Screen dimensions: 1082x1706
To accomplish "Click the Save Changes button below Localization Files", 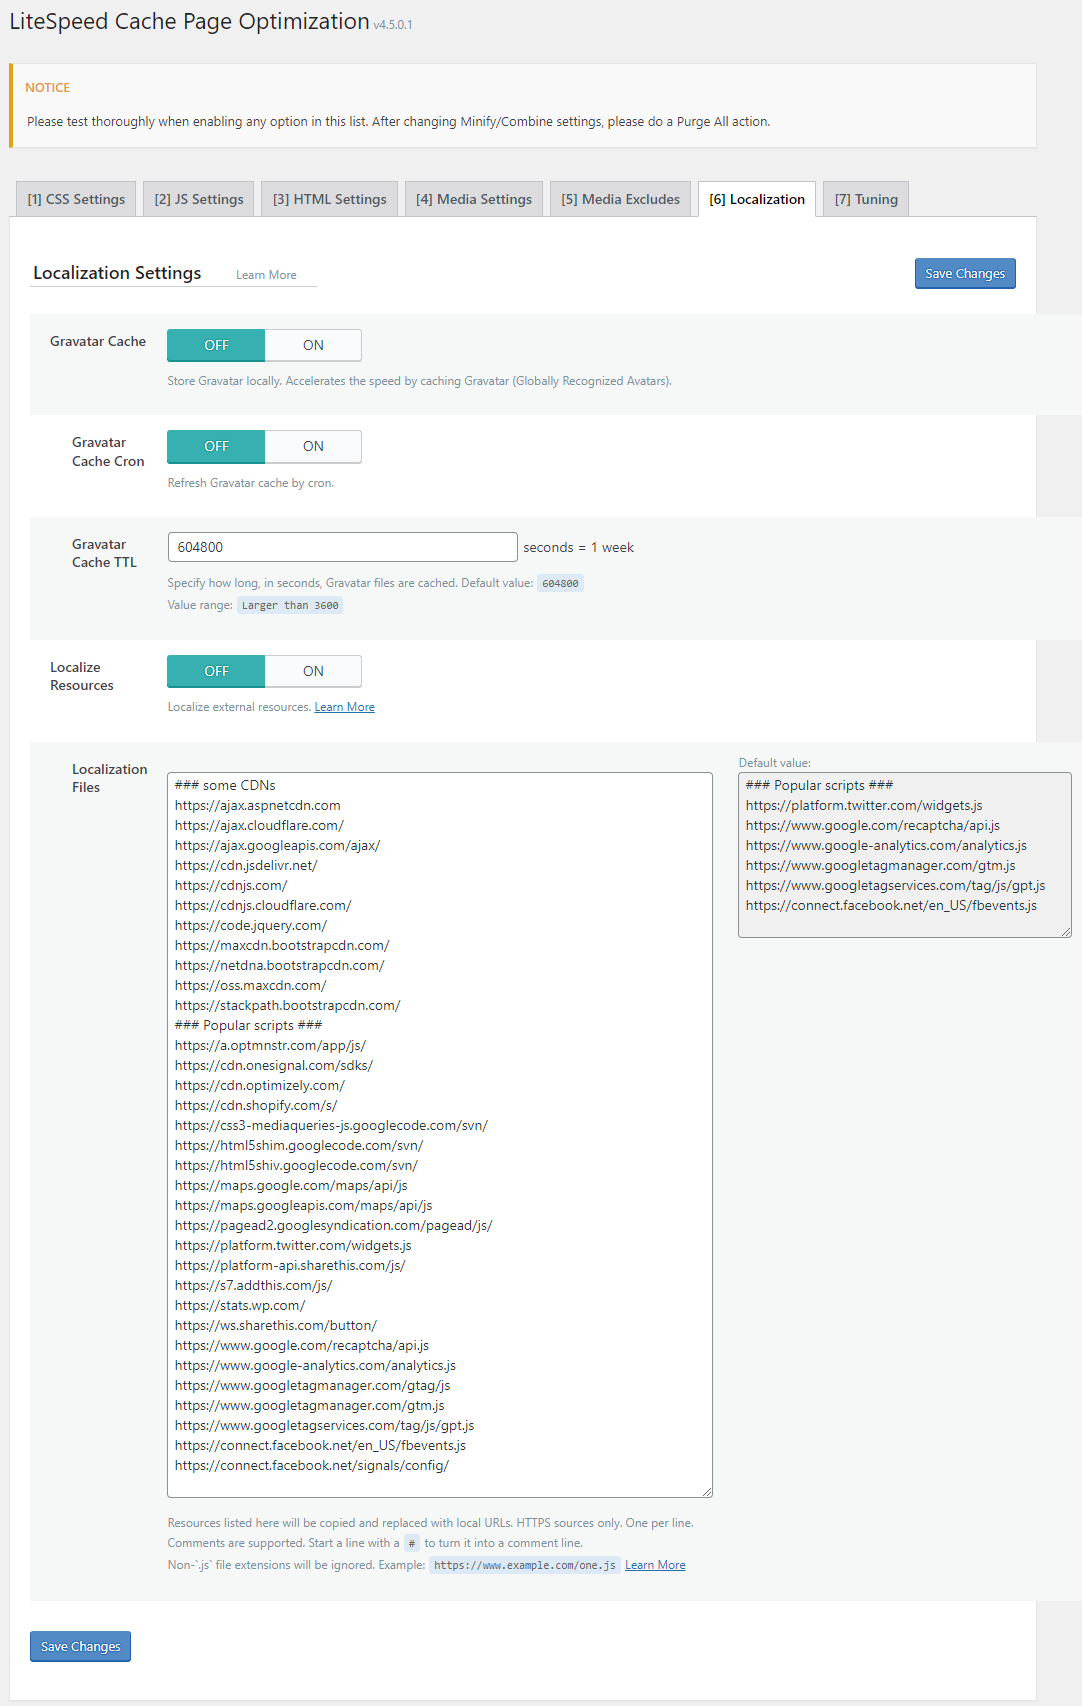I will pyautogui.click(x=80, y=1646).
